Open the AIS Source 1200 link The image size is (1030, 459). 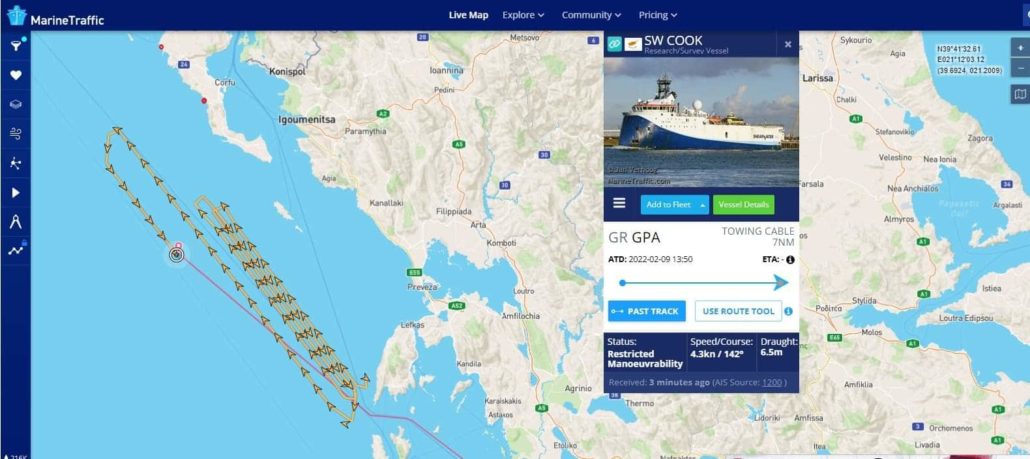(772, 383)
